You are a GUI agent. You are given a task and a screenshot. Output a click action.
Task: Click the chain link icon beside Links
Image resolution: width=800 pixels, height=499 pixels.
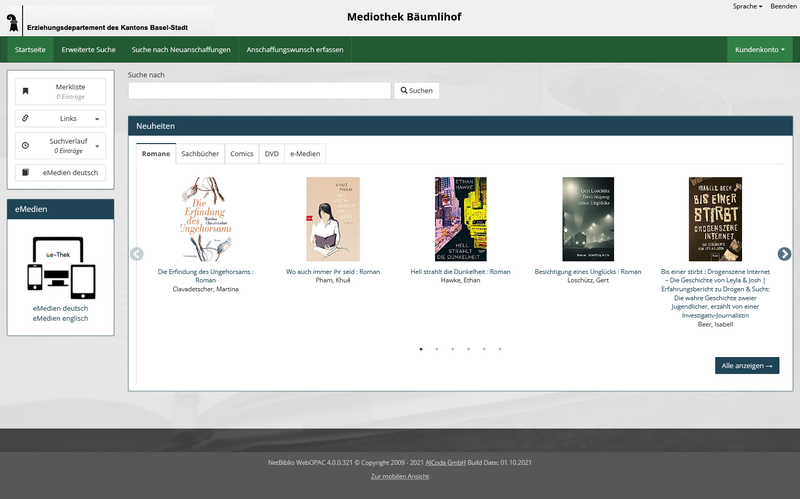26,118
